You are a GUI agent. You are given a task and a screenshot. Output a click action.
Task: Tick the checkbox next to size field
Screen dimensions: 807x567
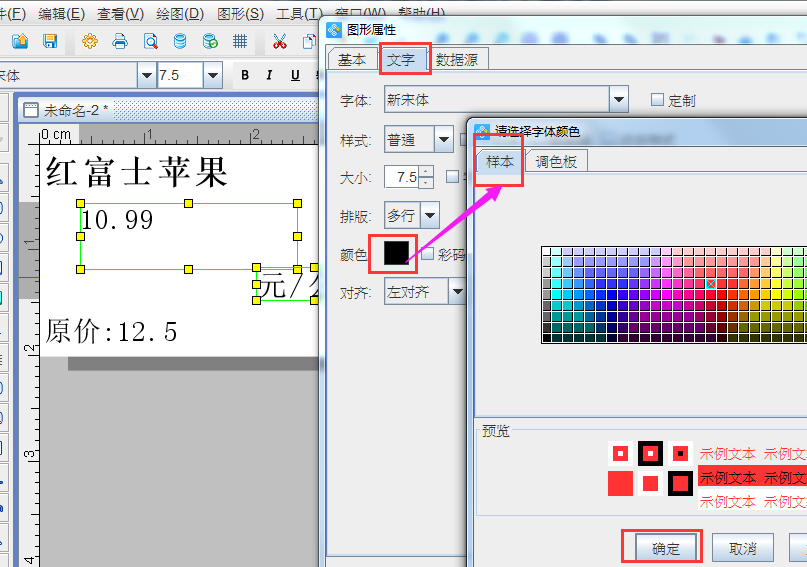[452, 177]
